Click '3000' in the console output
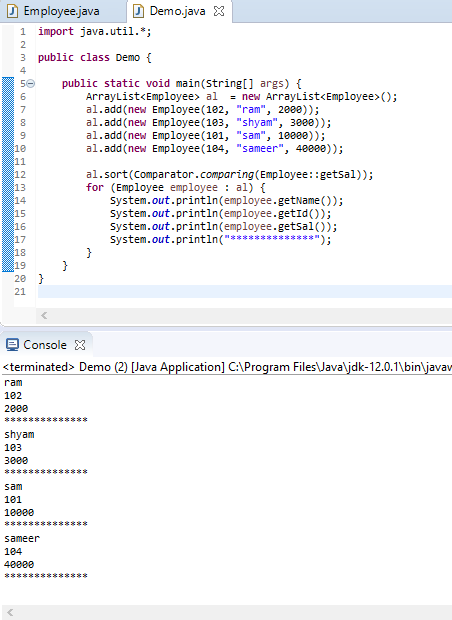452x620 pixels. click(x=16, y=461)
